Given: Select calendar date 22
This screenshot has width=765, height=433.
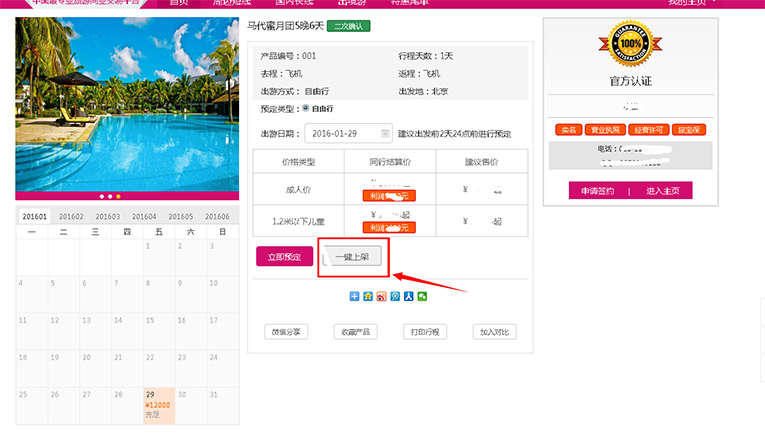Looking at the screenshot, I should [x=159, y=368].
